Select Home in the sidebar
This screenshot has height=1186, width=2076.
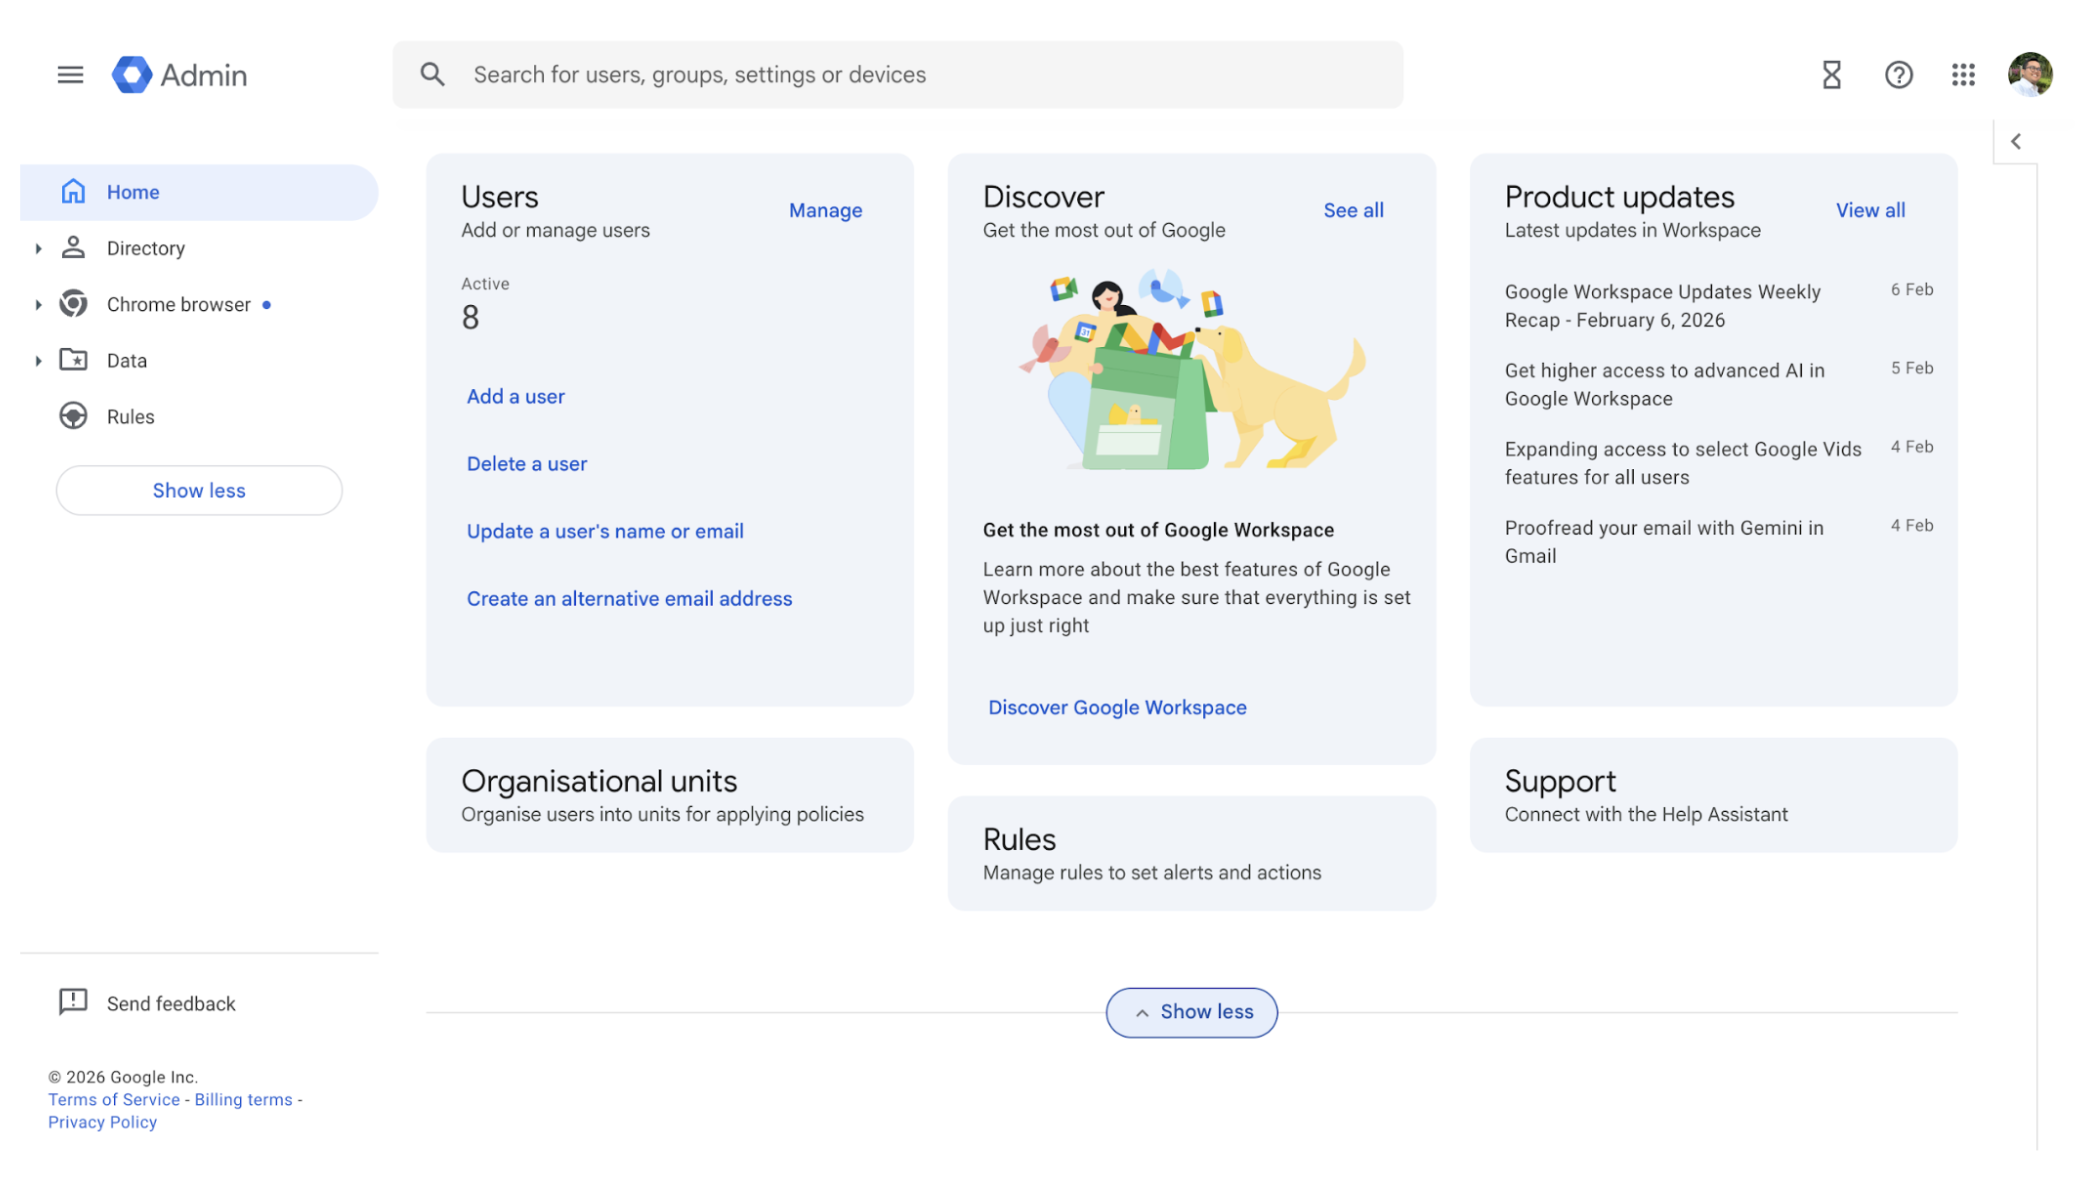click(133, 192)
